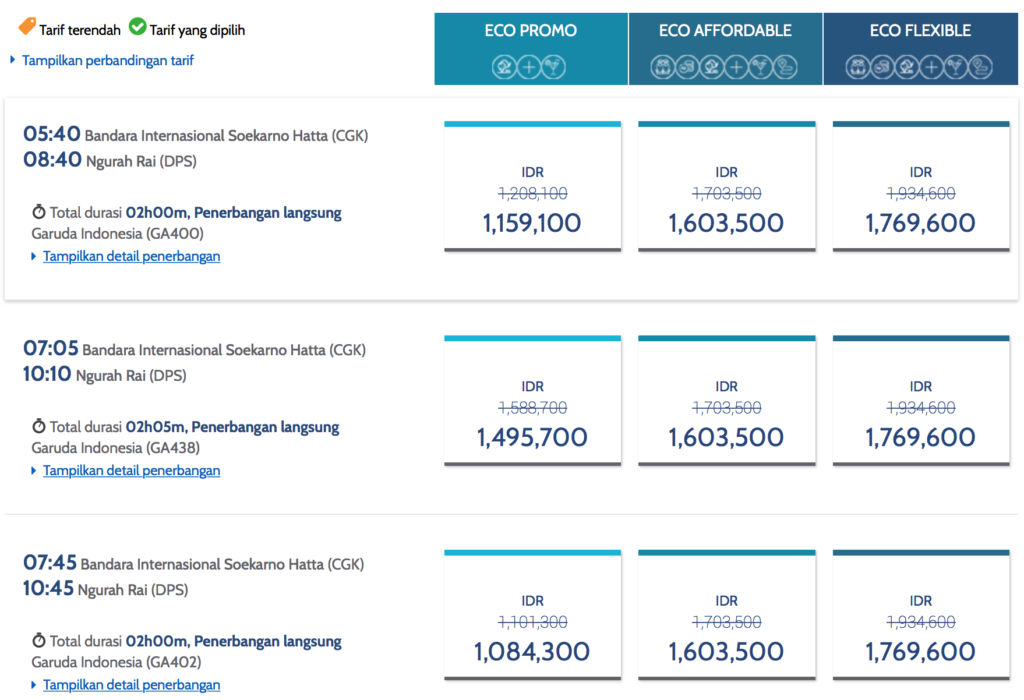
Task: Click the Tampilkan detail penerbangan link for GA438
Action: coord(131,470)
